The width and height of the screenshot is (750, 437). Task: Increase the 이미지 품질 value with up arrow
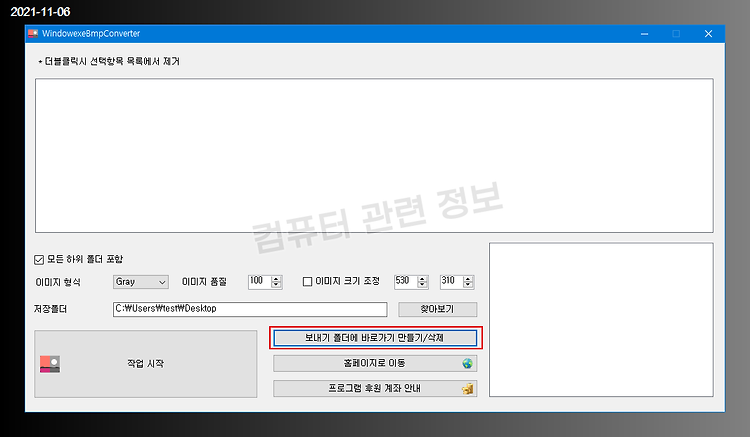pos(276,279)
